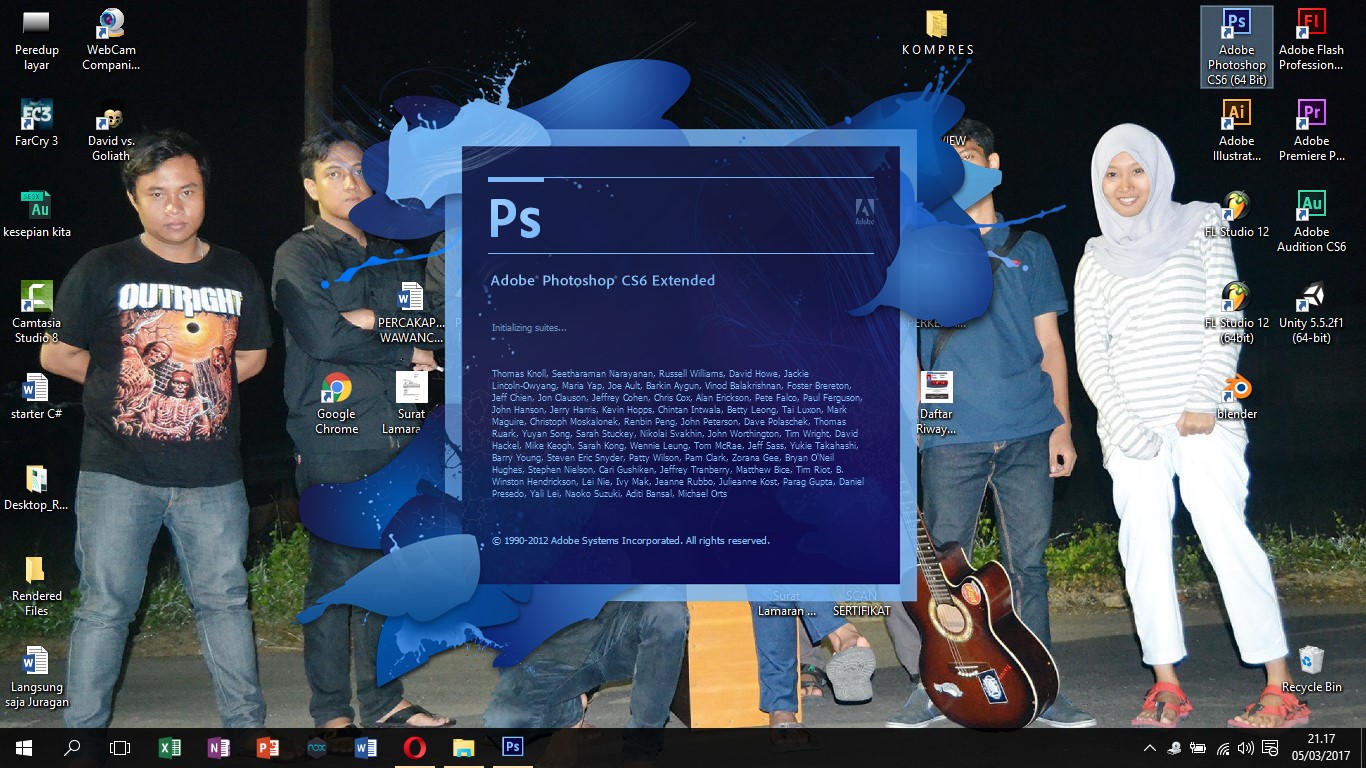
Task: Select the Adobe Audition CS6 desktop shortcut
Action: [x=1311, y=222]
